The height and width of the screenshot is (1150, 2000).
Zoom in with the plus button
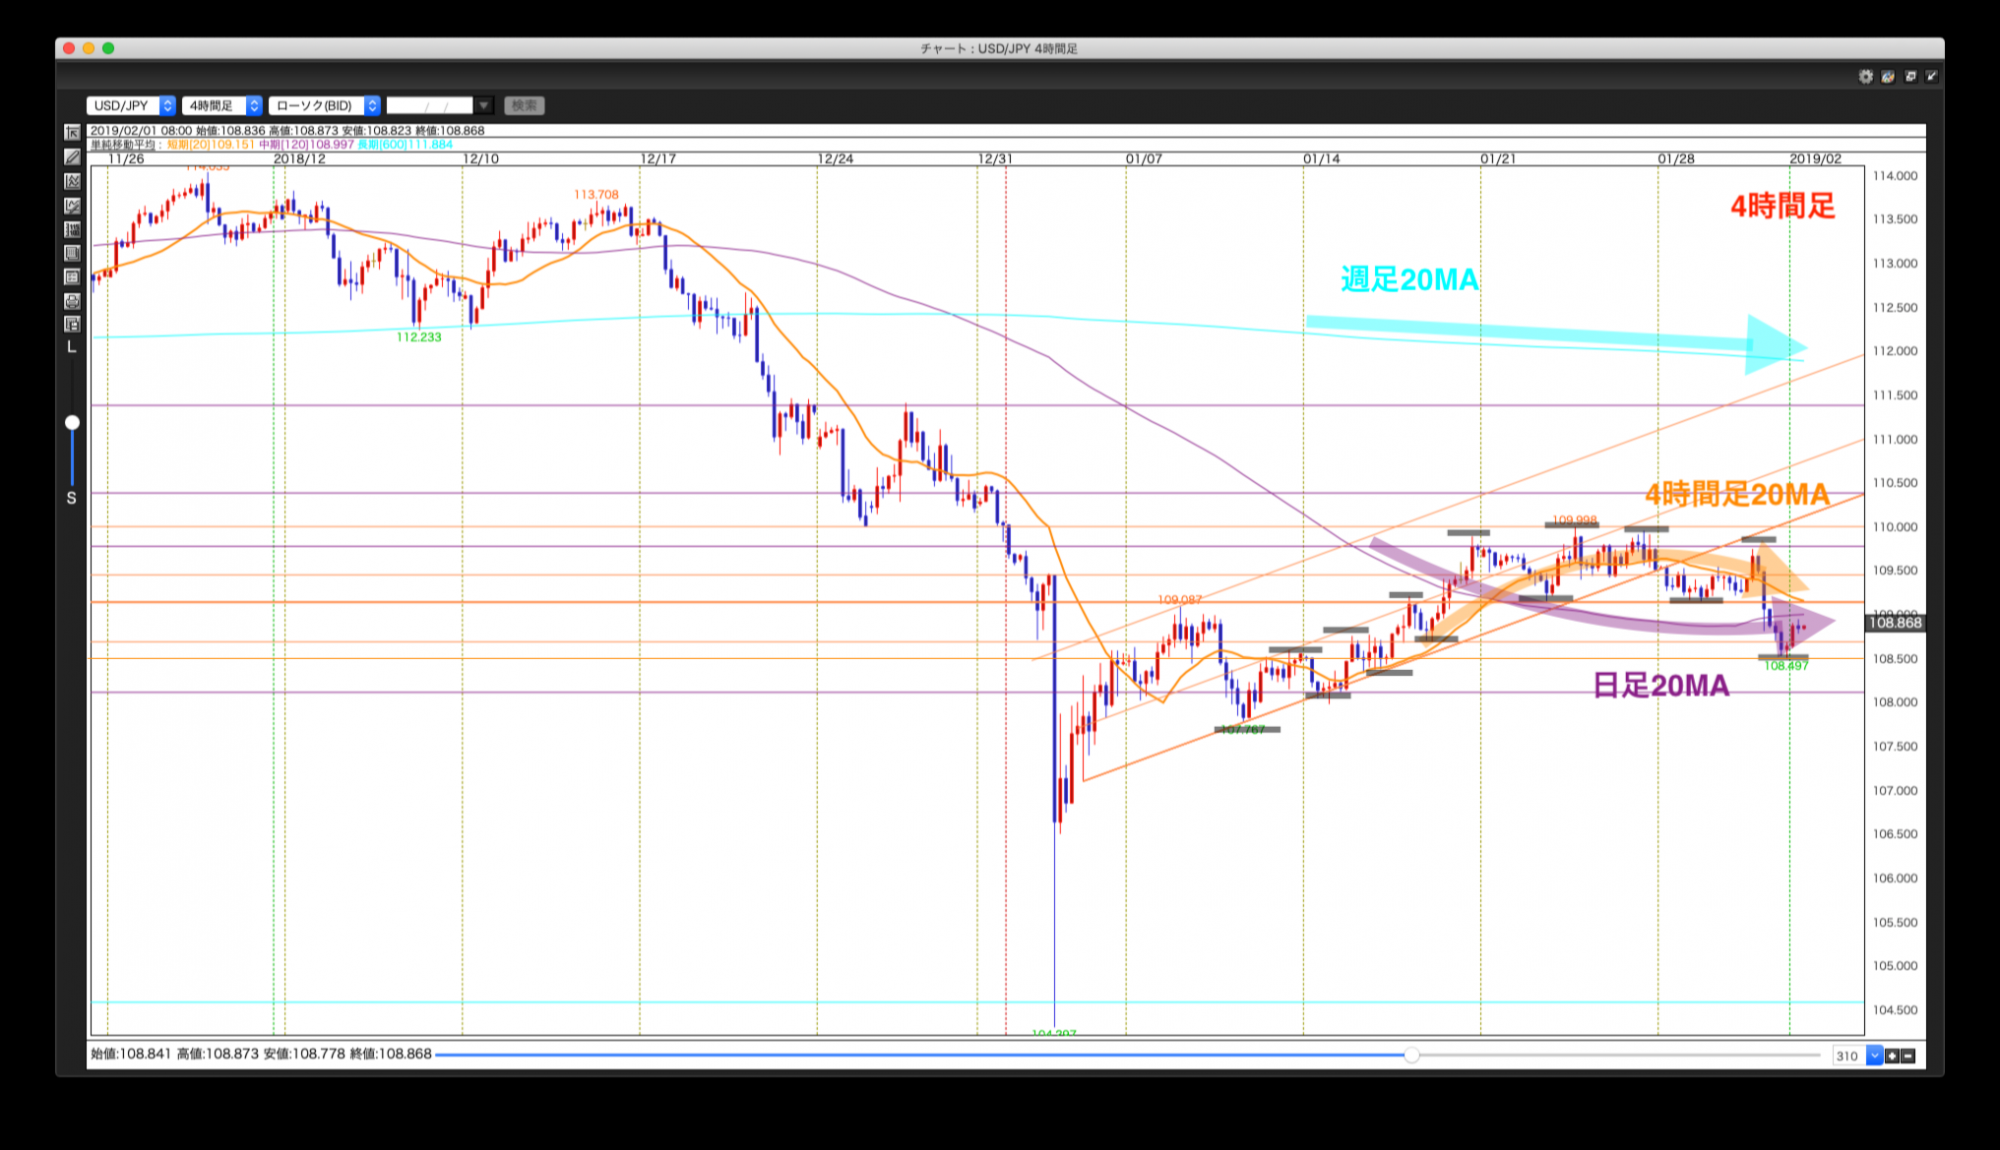pos(1892,1056)
